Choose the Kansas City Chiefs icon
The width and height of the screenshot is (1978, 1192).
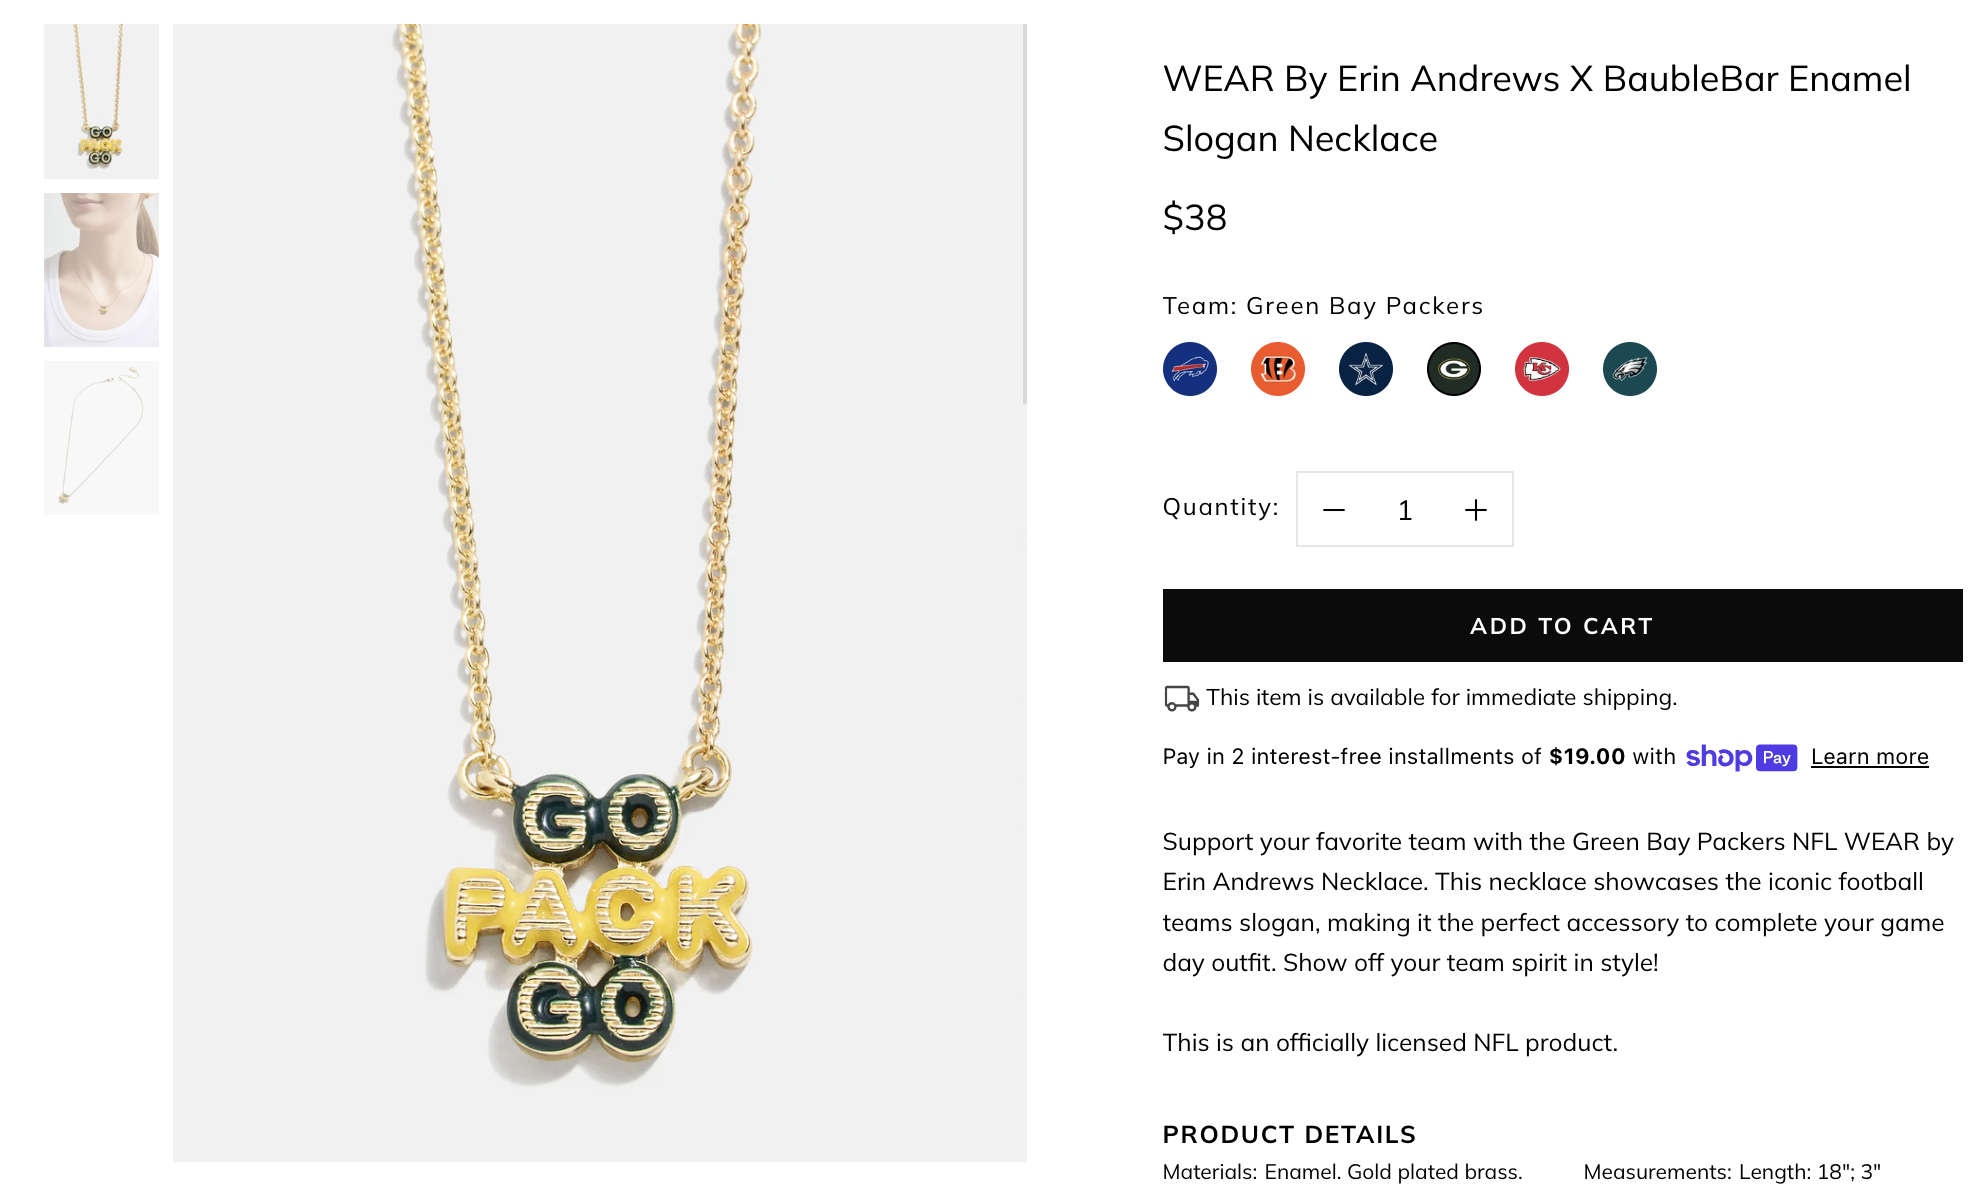coord(1541,369)
